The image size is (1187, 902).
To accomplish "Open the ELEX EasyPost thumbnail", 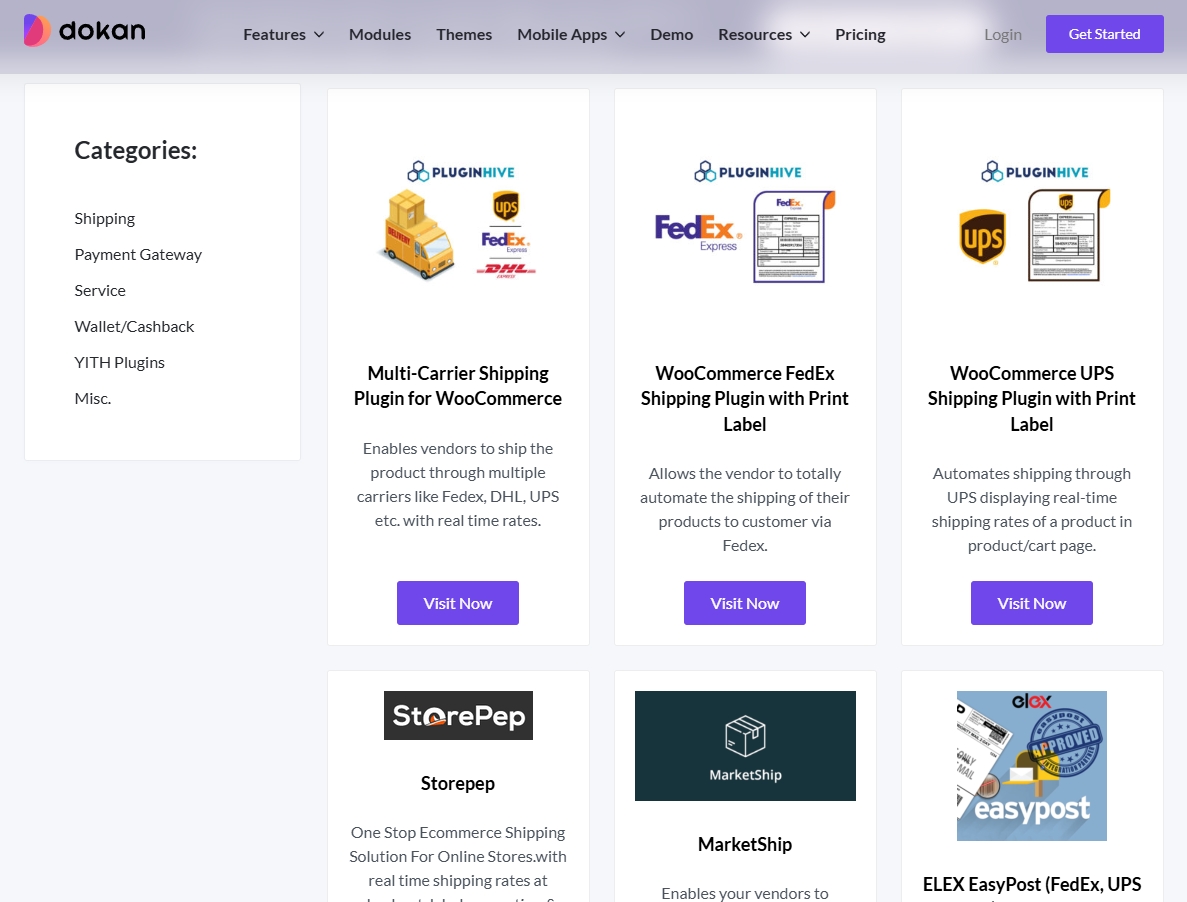I will pos(1031,765).
